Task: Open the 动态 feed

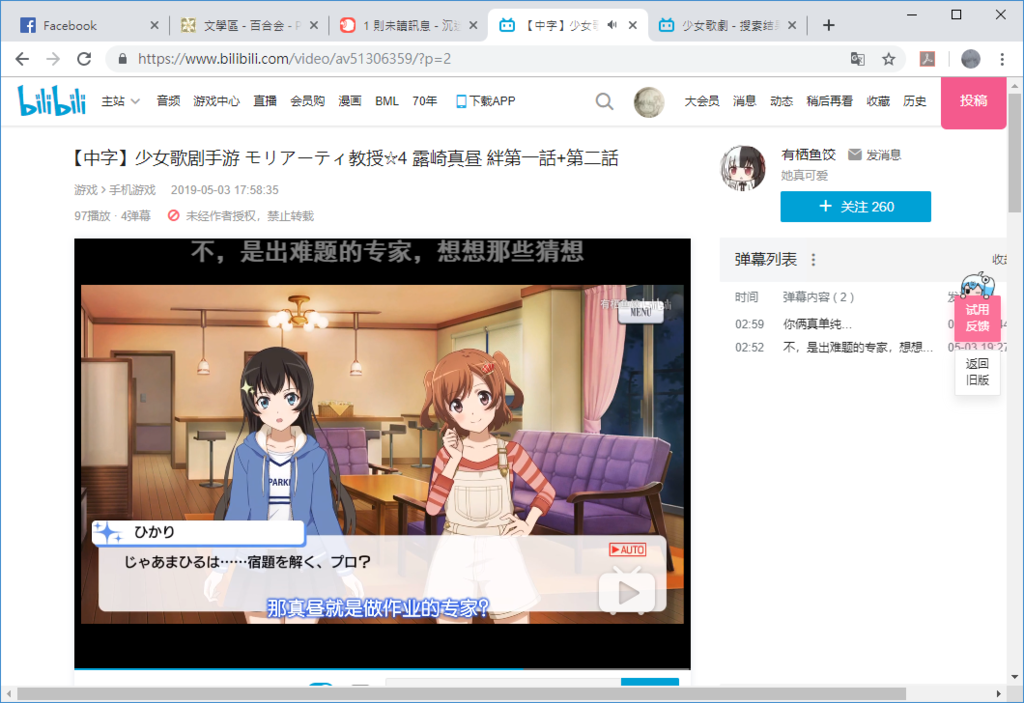Action: point(781,101)
